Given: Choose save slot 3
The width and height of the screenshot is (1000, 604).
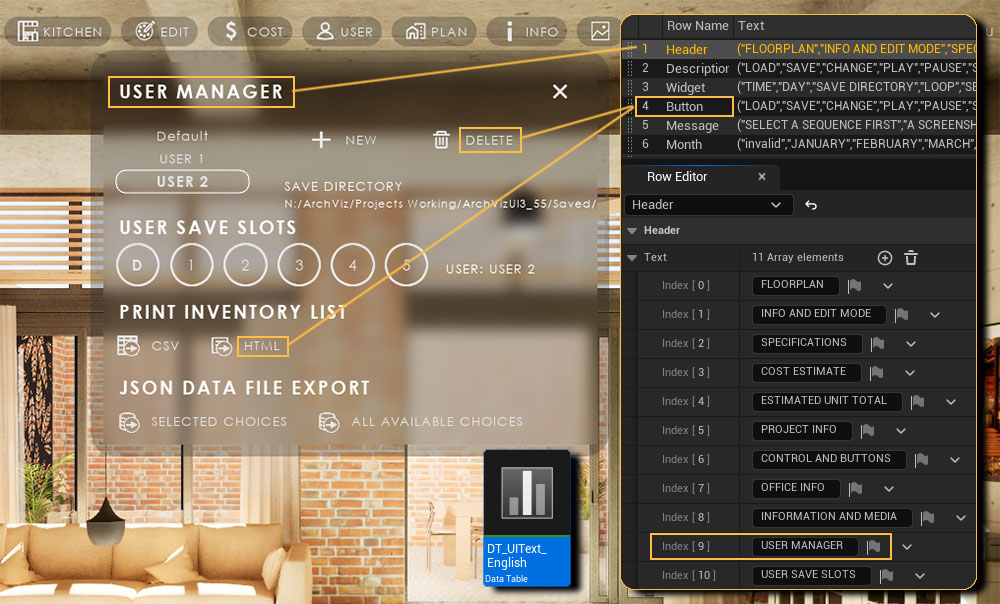Looking at the screenshot, I should [298, 265].
